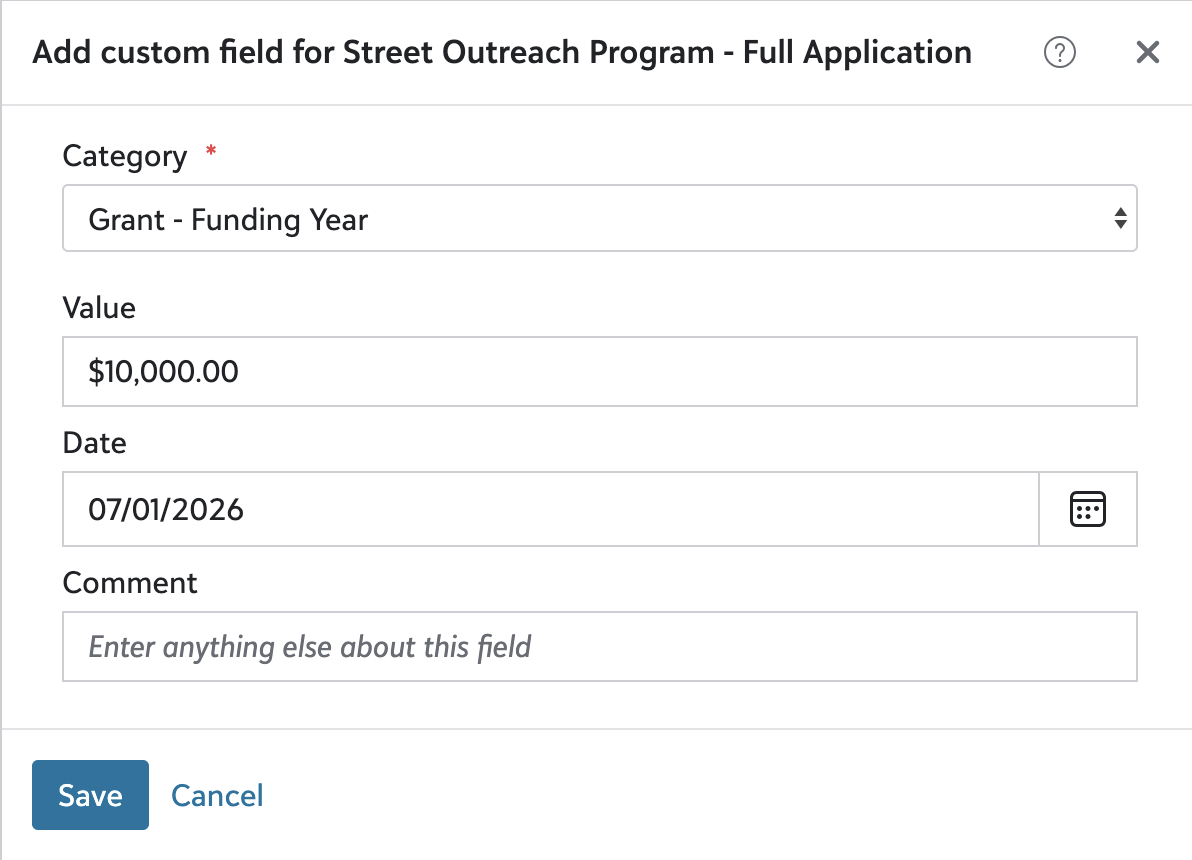Focus the Value input field

coord(600,371)
